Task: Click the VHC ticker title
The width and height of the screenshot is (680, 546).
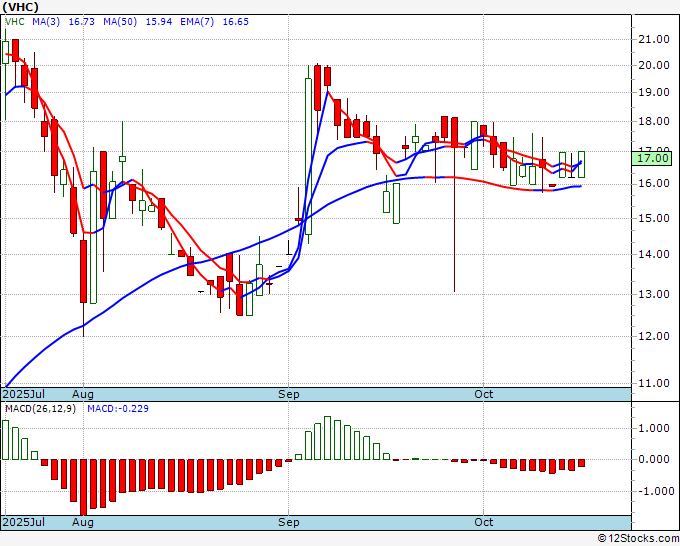Action: 21,7
